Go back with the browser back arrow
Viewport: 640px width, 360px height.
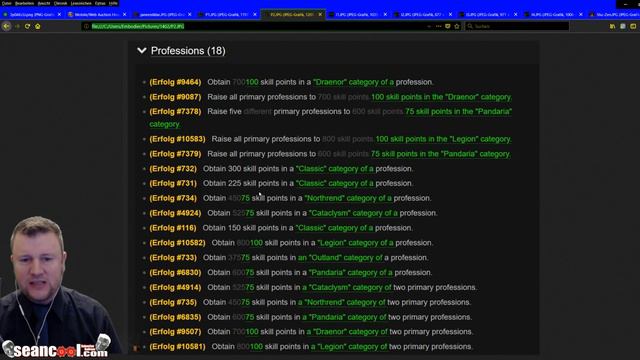(x=7, y=26)
